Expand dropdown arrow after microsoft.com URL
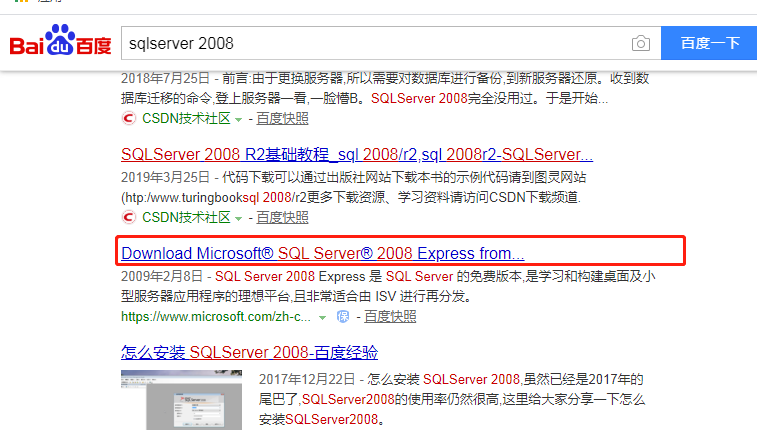The image size is (757, 430). (x=322, y=318)
